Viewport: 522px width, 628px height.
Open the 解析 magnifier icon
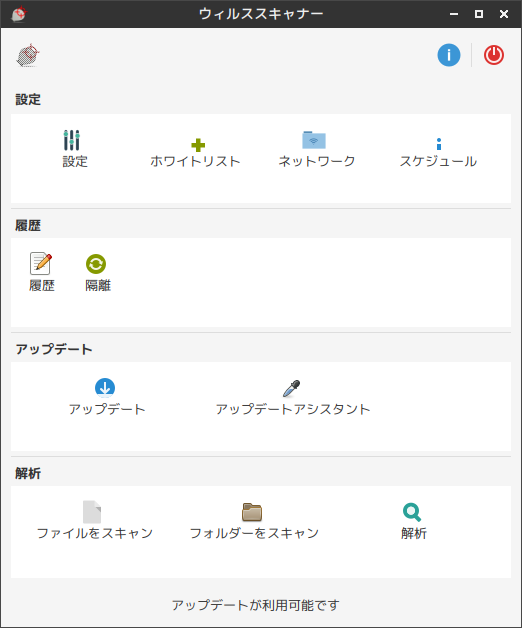[x=412, y=512]
